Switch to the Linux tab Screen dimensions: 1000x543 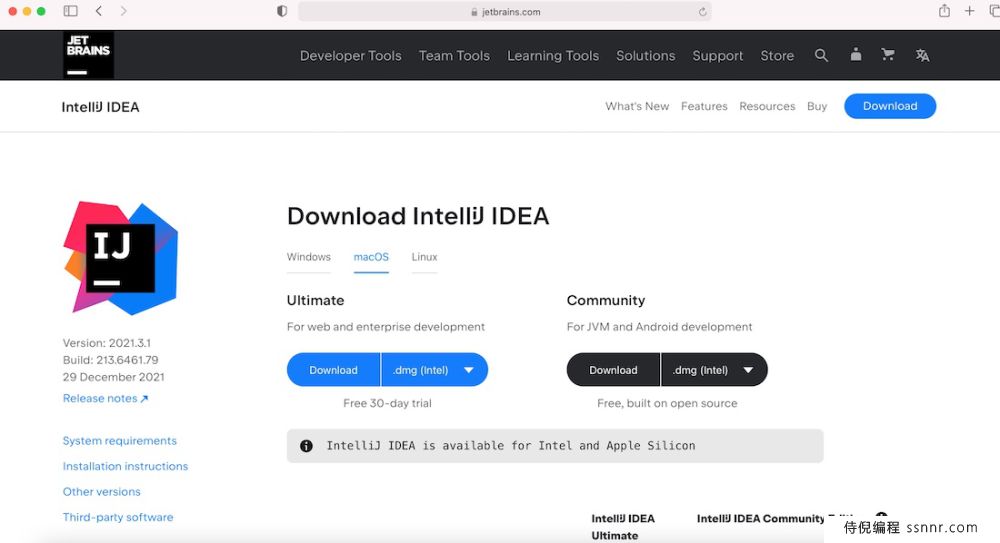tap(424, 257)
